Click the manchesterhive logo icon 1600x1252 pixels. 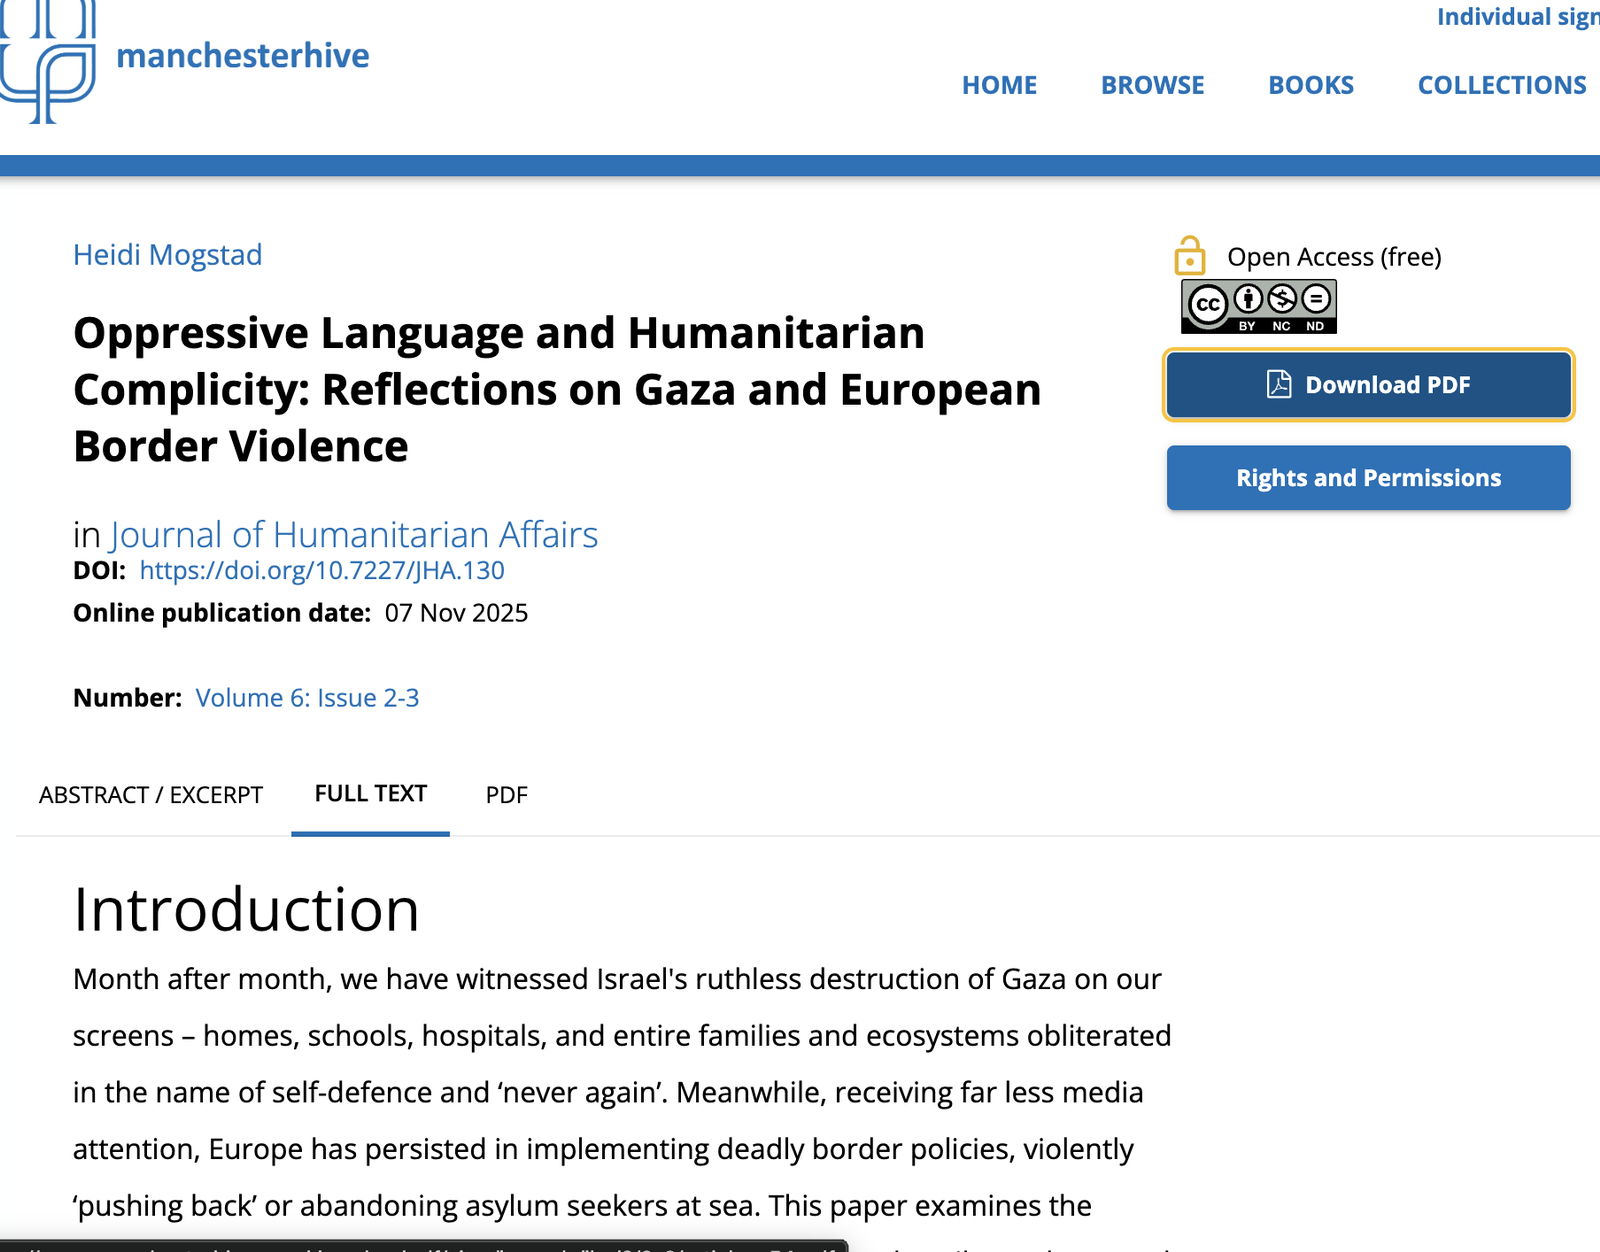point(48,62)
